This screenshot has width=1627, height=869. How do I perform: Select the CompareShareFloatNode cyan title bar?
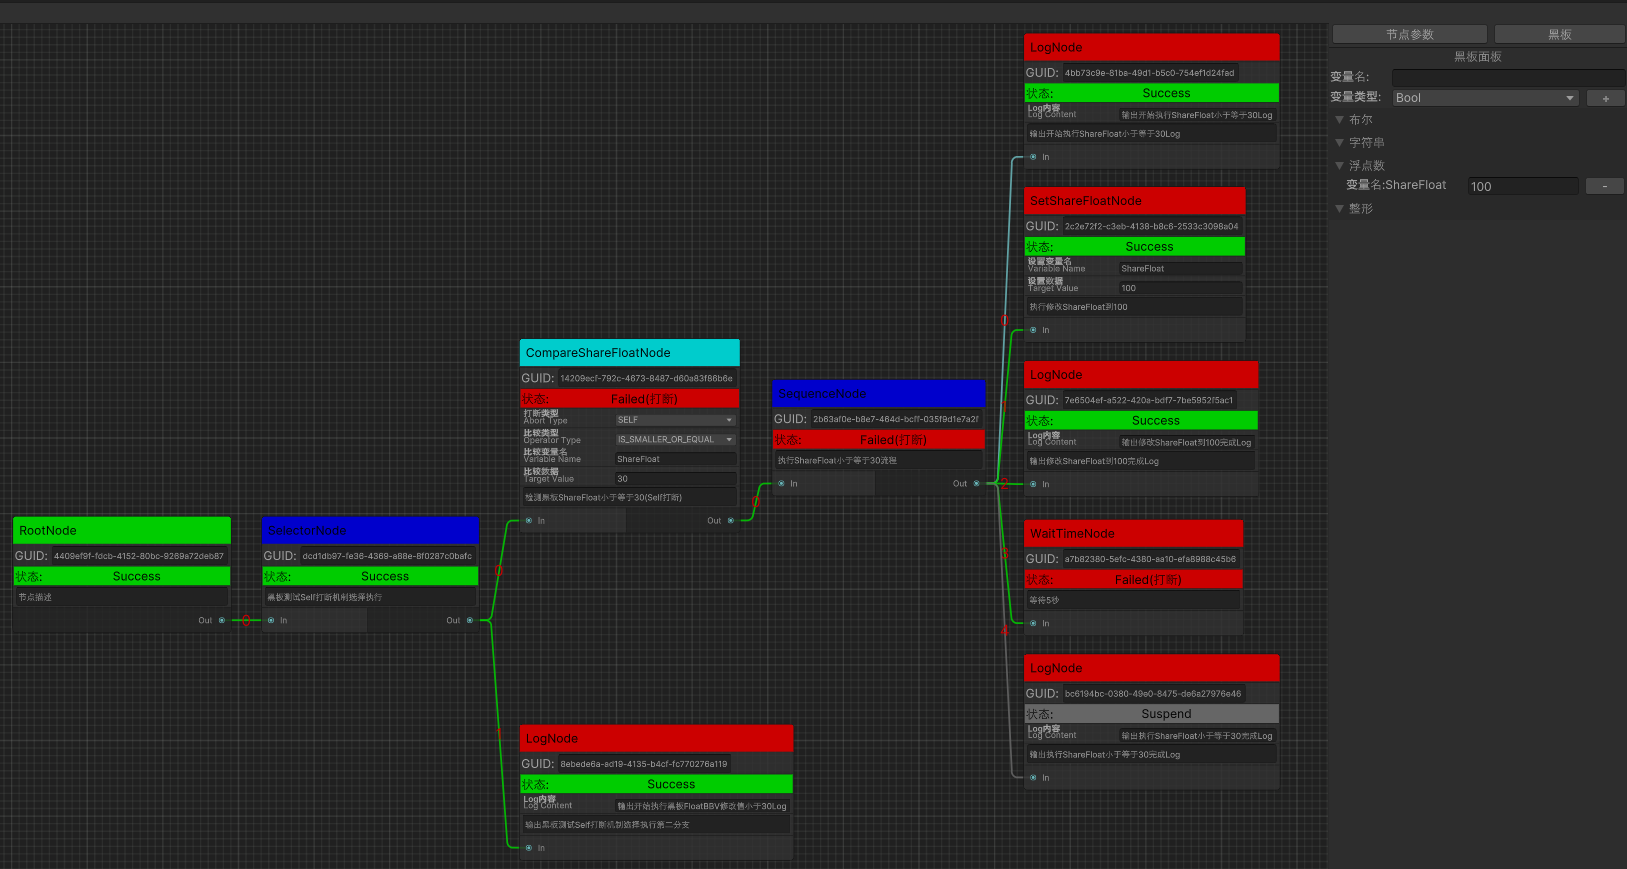click(629, 353)
